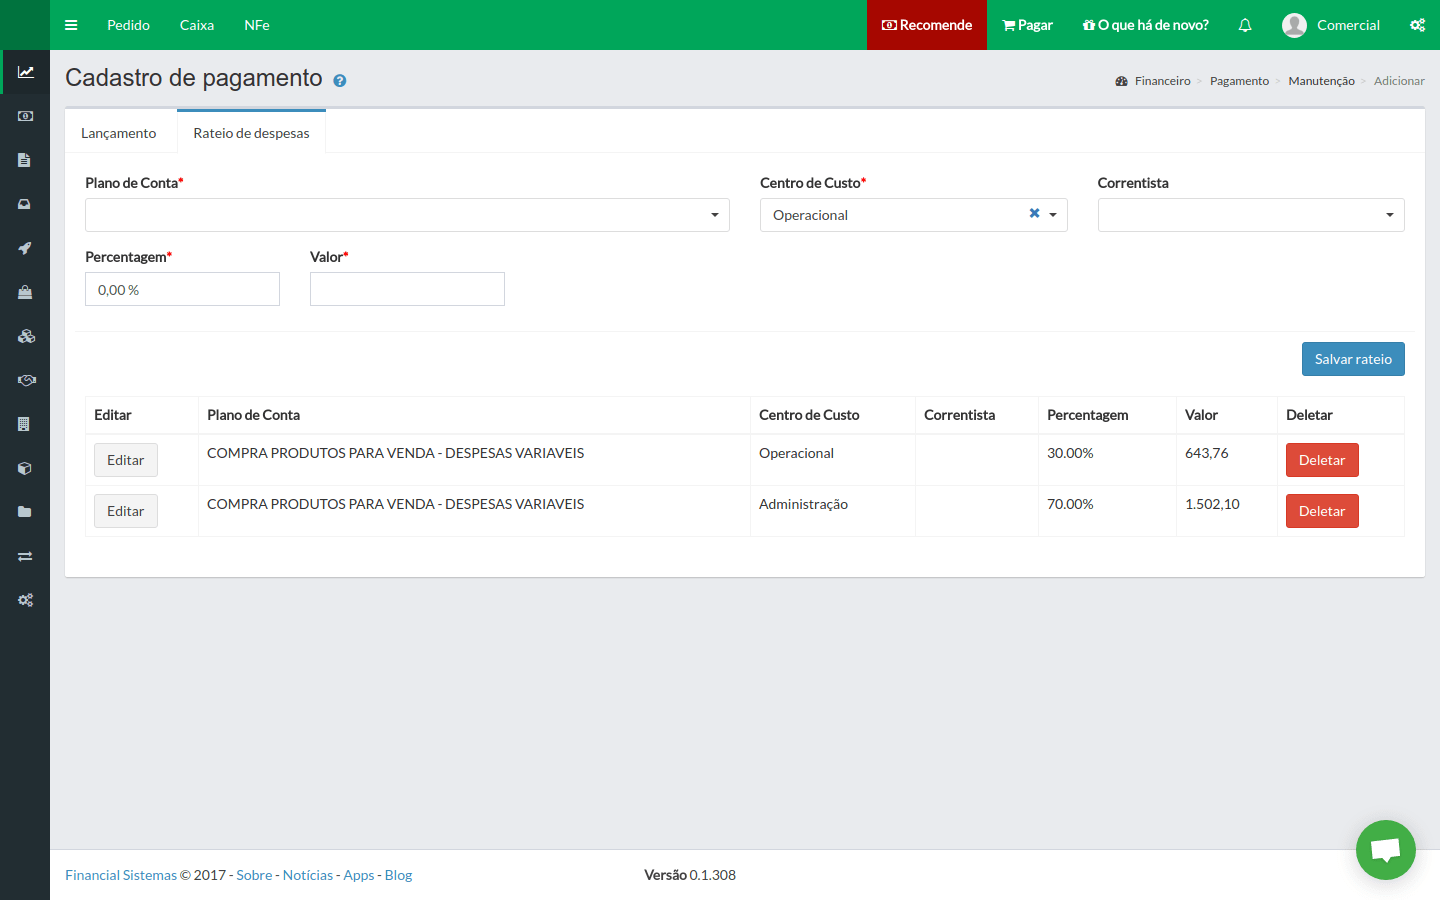Open the Financial Sistemas footer link

121,875
